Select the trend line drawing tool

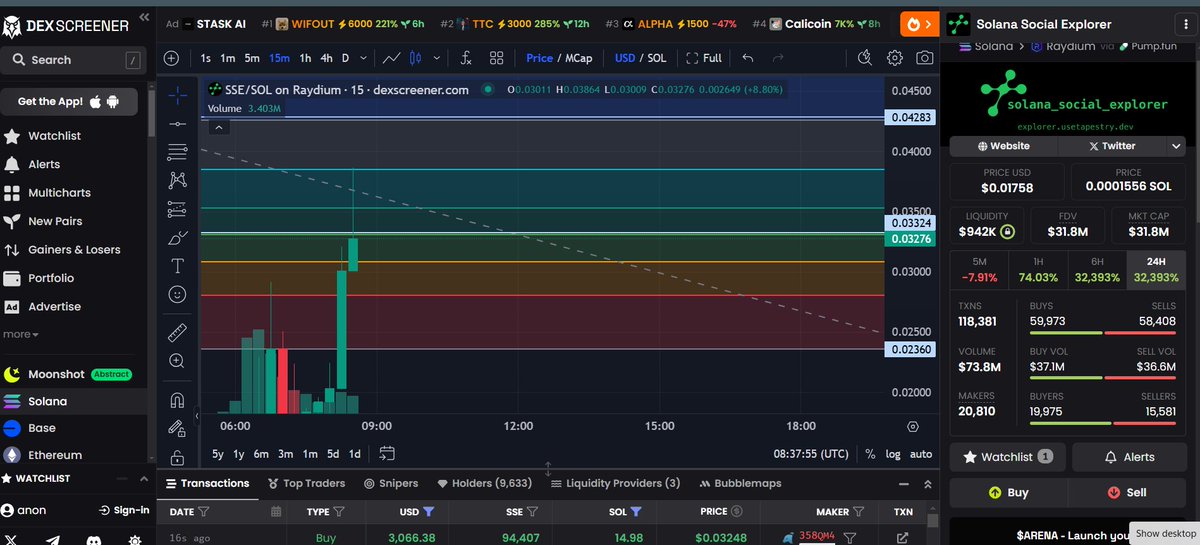(177, 123)
